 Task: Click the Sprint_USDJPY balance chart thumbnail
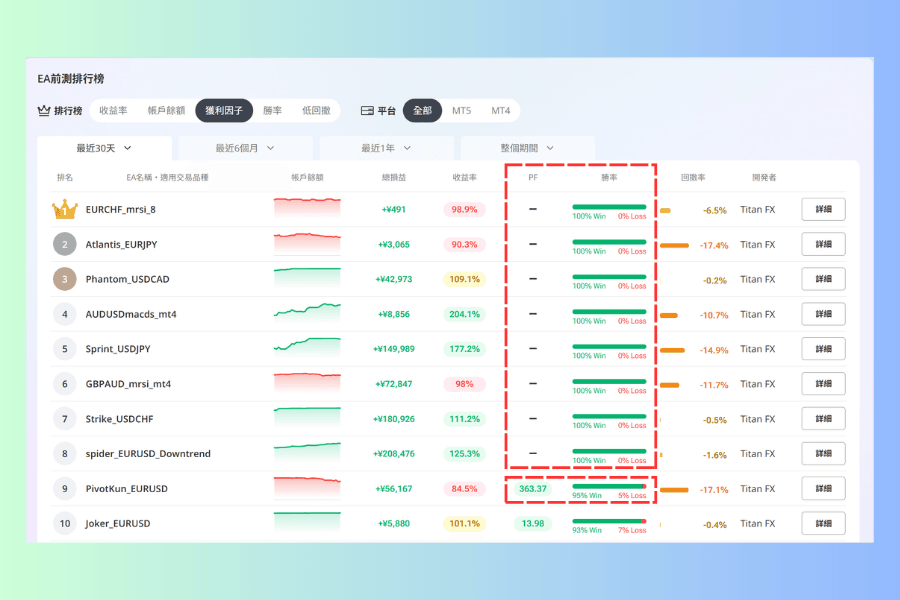click(x=307, y=348)
